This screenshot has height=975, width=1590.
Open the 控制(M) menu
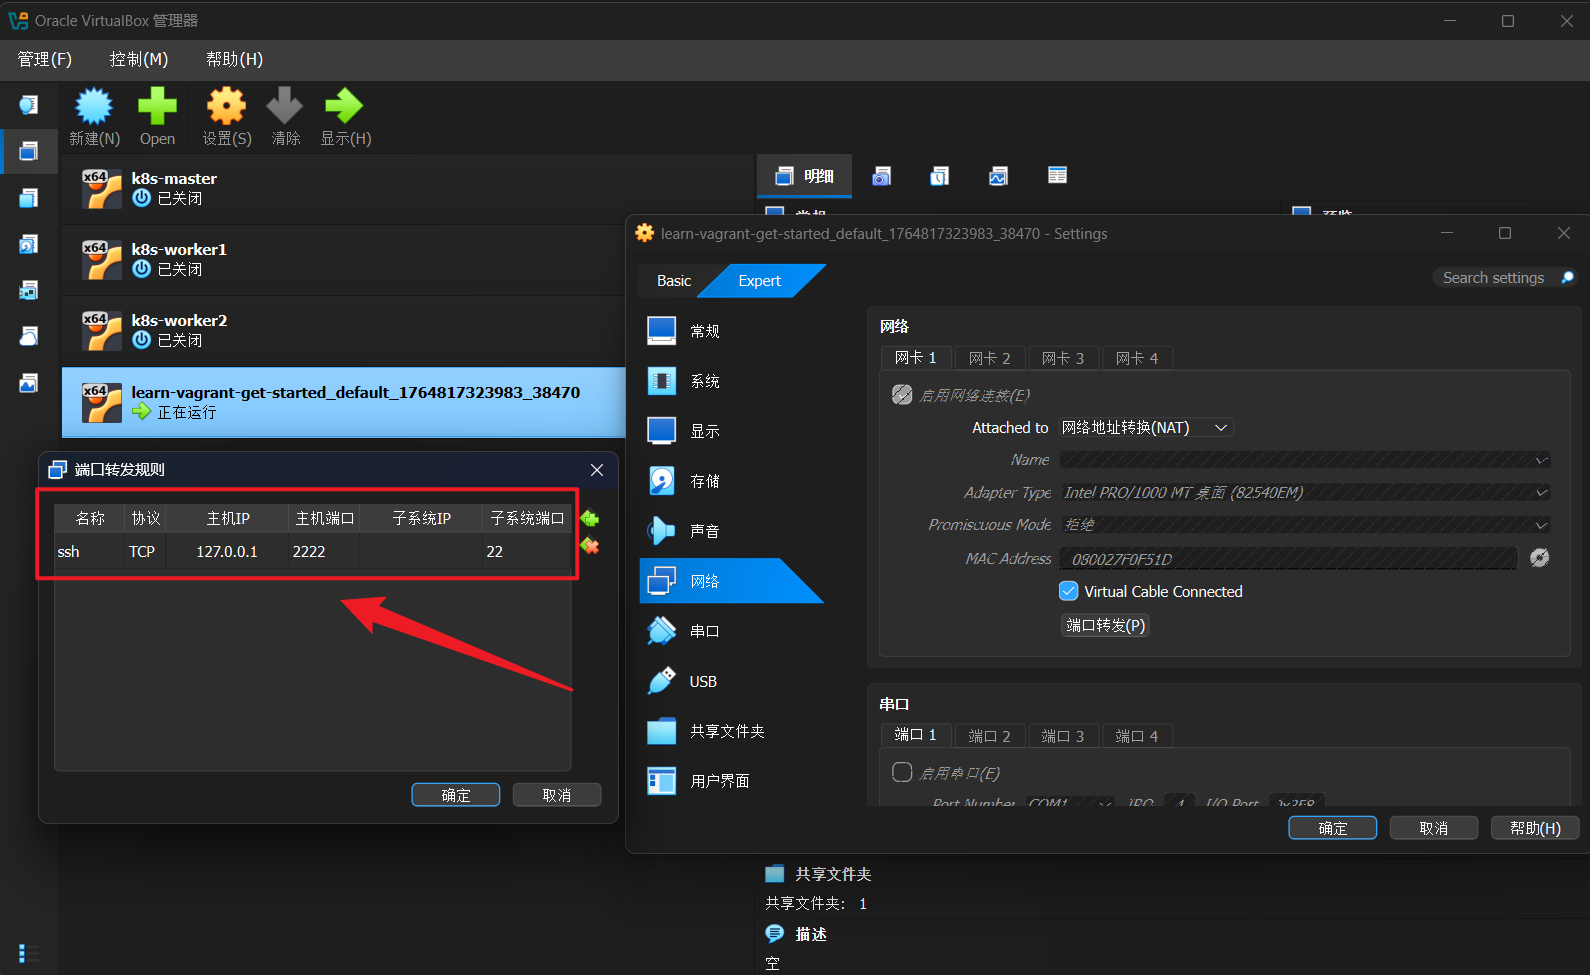138,59
